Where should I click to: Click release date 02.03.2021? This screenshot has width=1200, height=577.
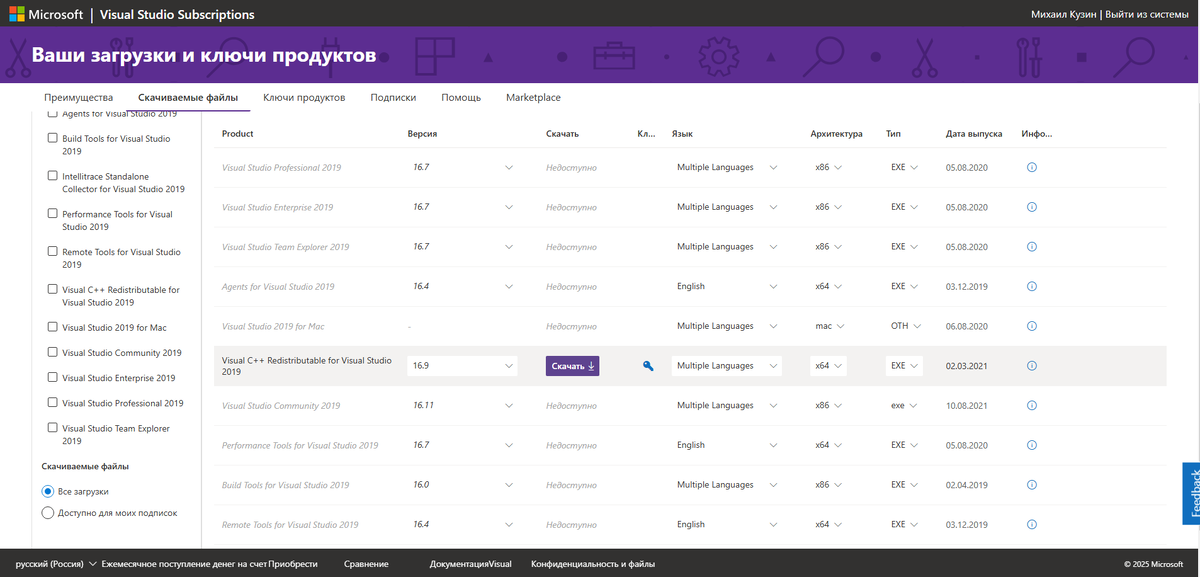(x=966, y=366)
